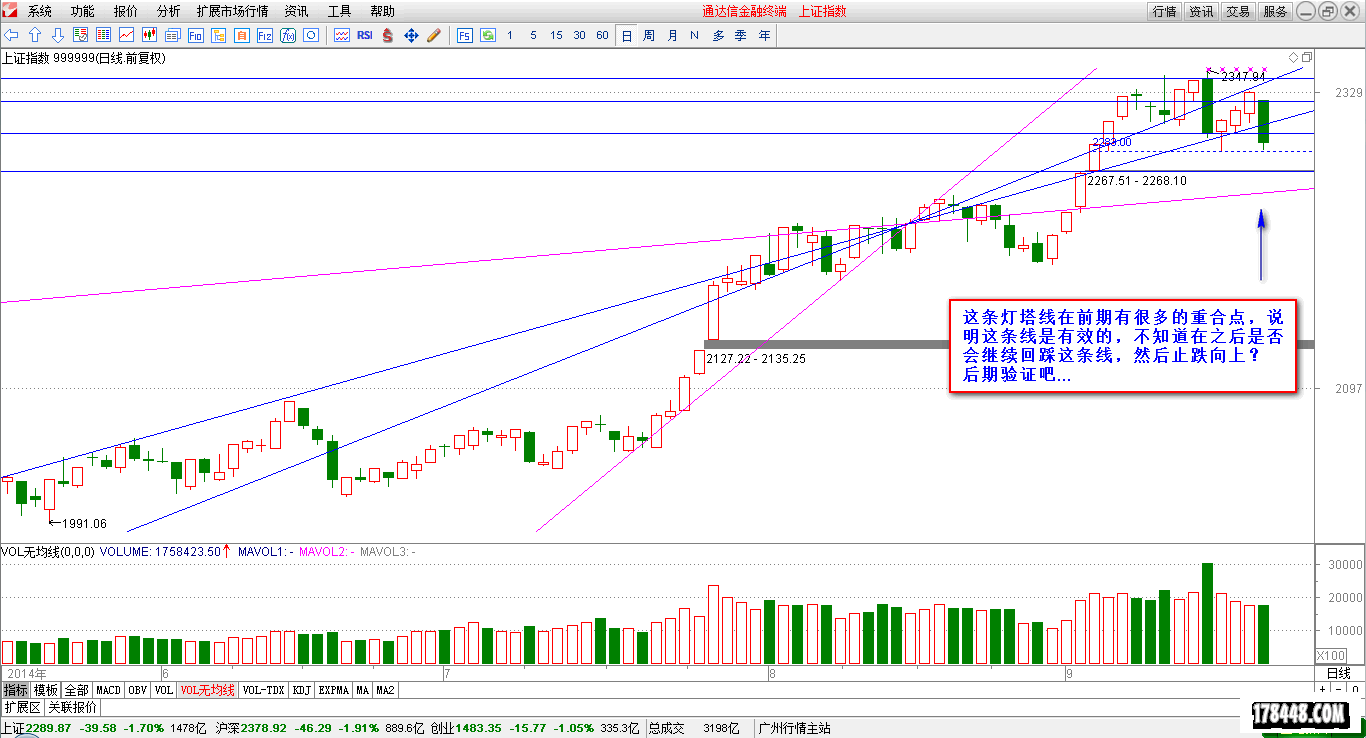1366x738 pixels.
Task: Open the 分析 menu
Action: point(169,11)
